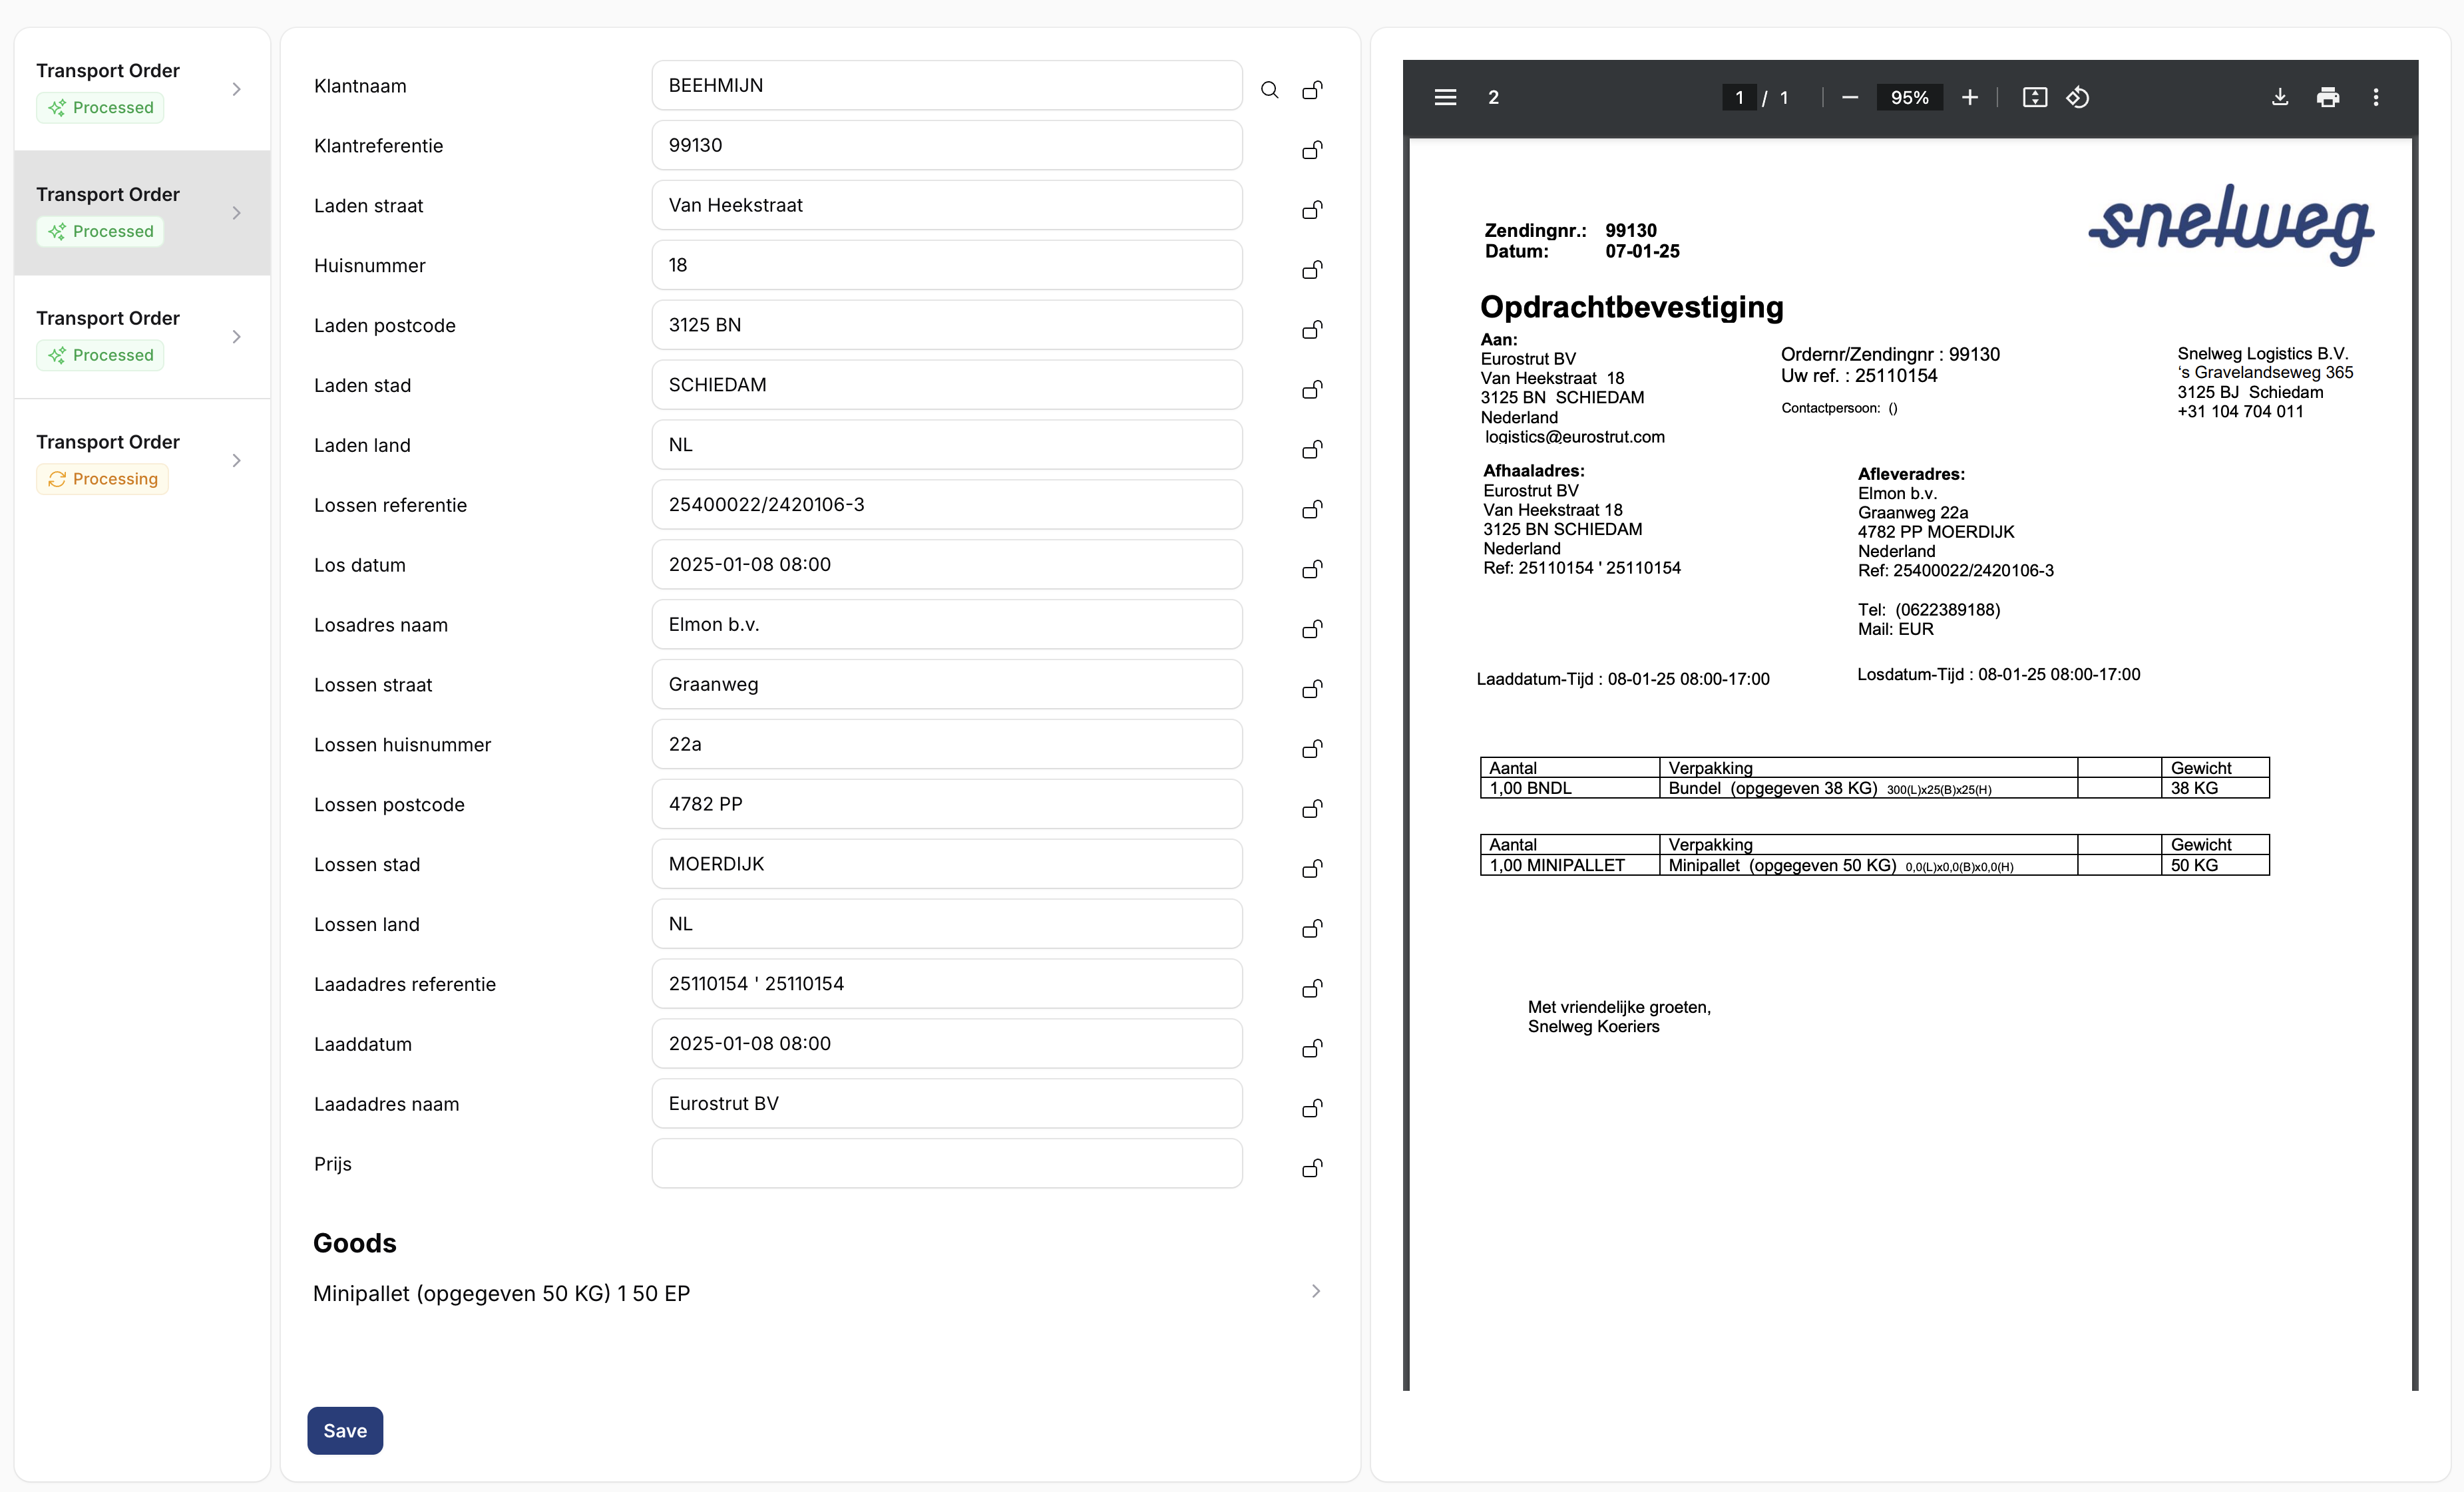Click the Laden postcode field 3125 BN

[947, 325]
